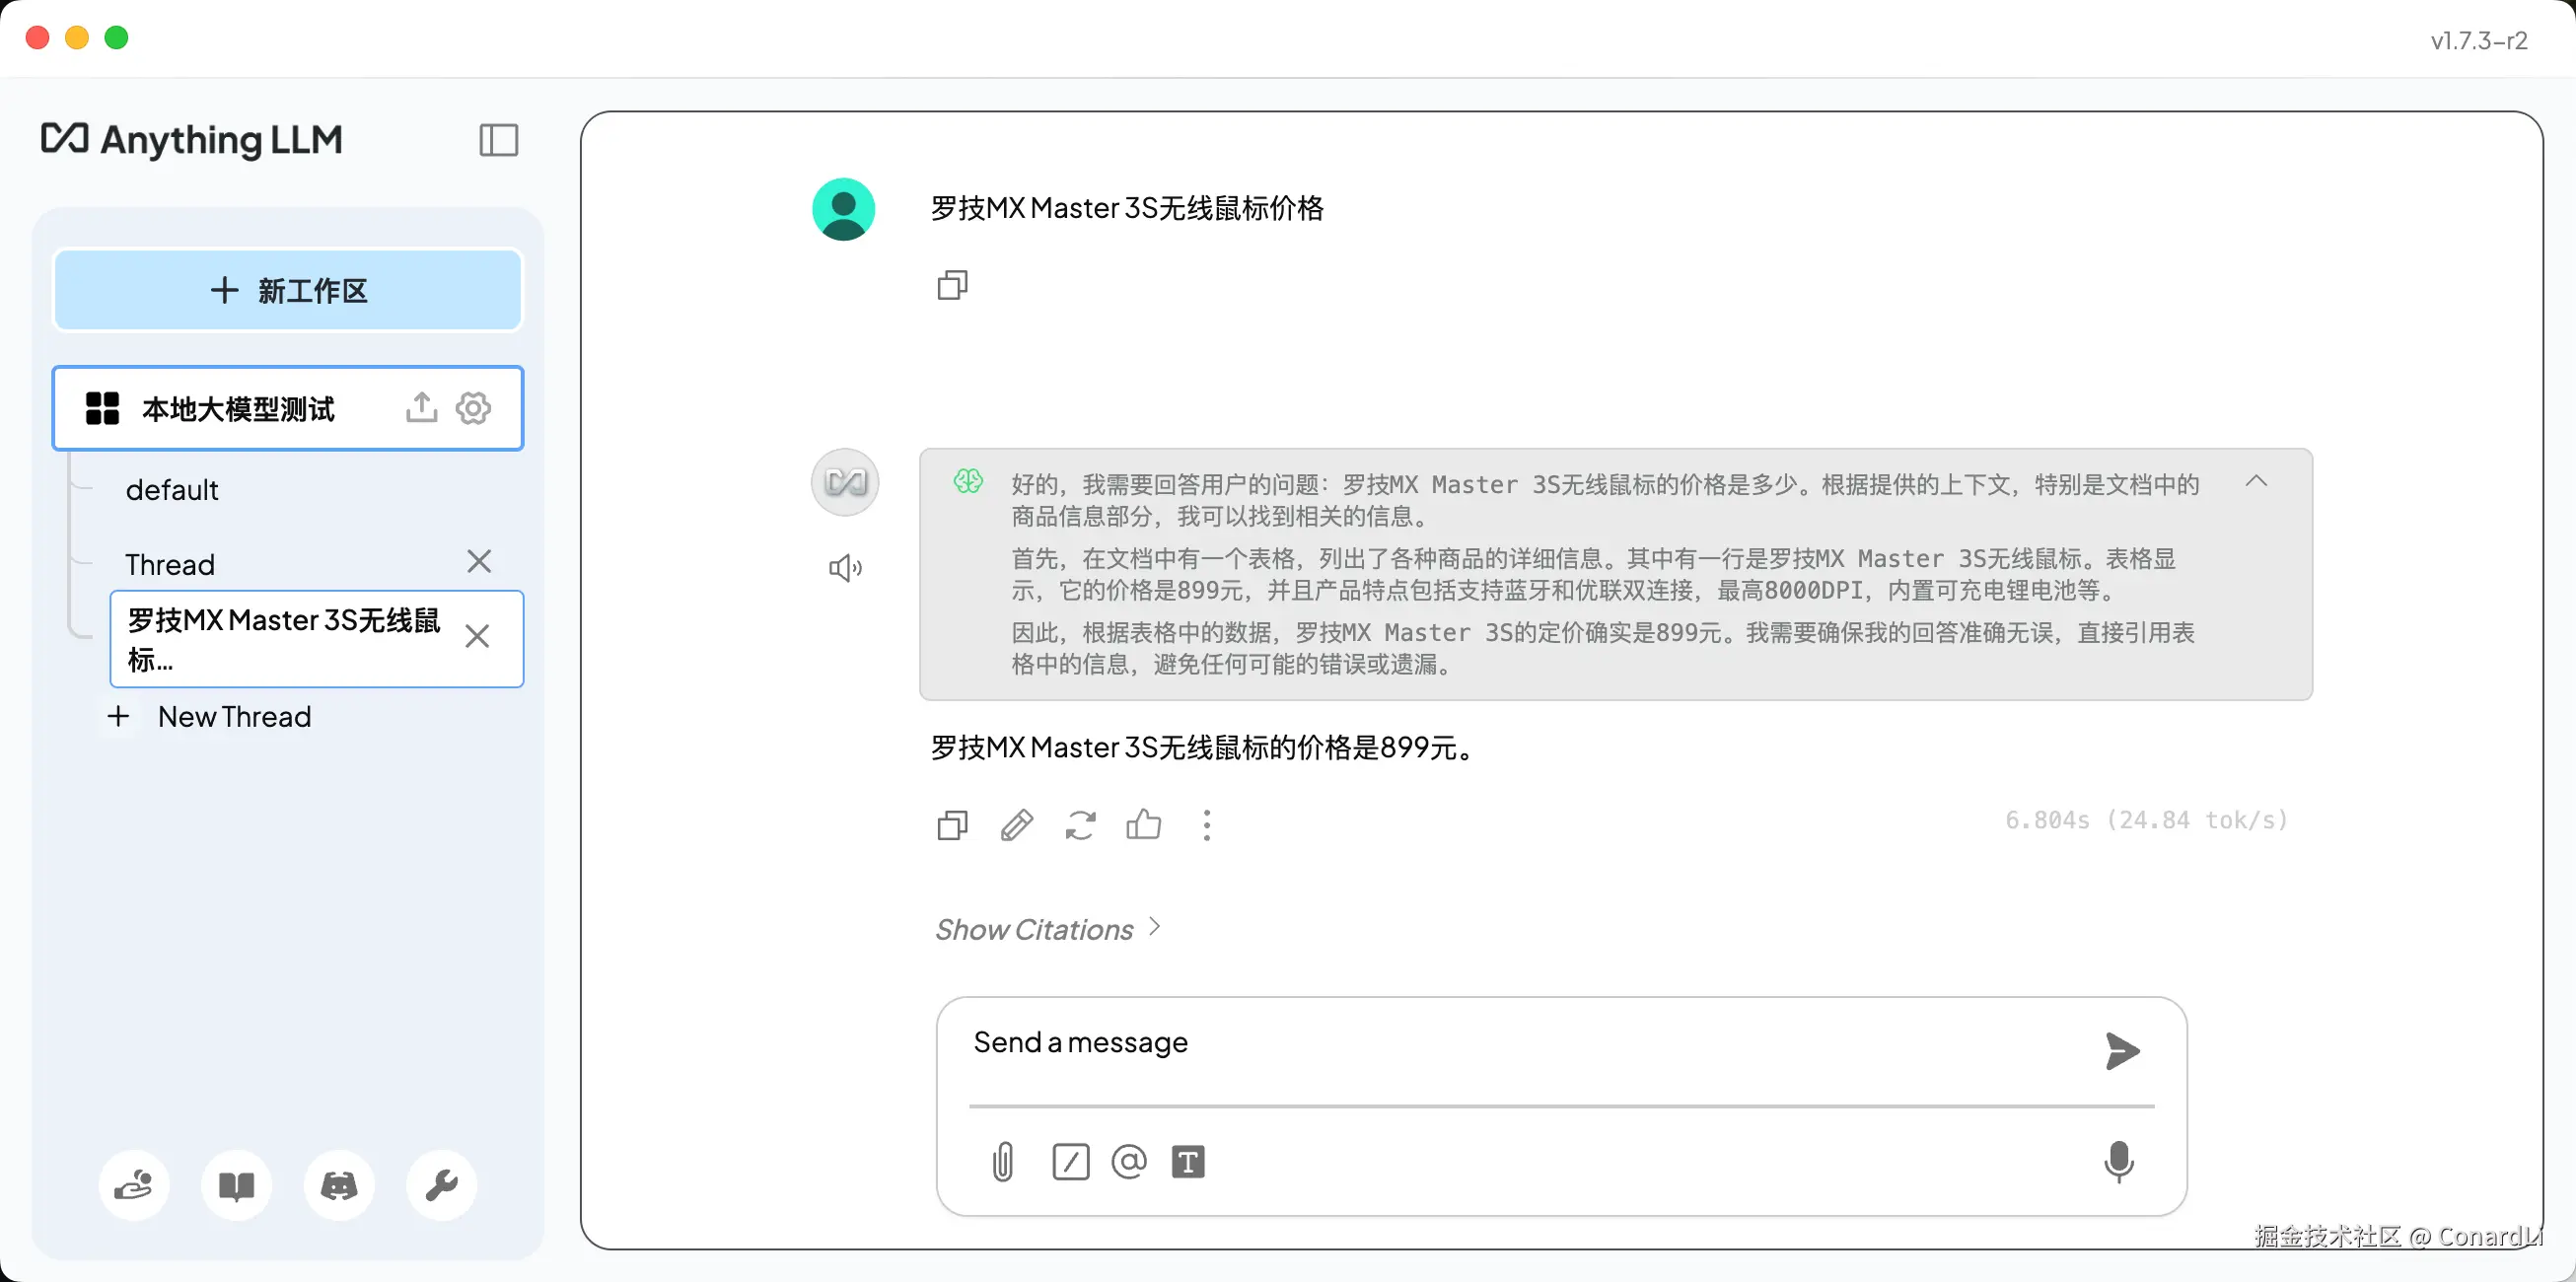Start voice input with microphone icon

2118,1161
